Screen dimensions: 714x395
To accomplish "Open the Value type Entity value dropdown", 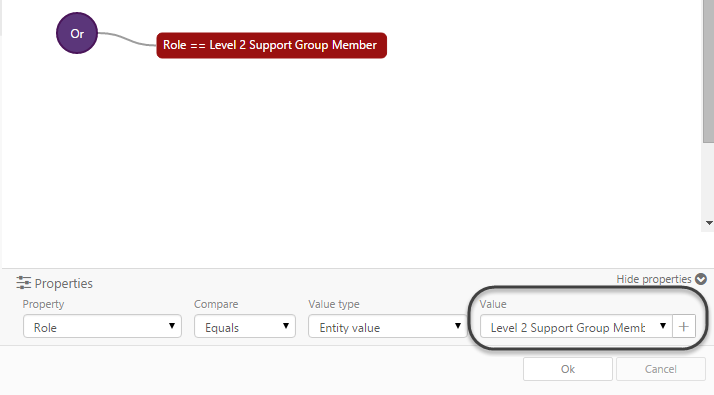I will pyautogui.click(x=388, y=326).
